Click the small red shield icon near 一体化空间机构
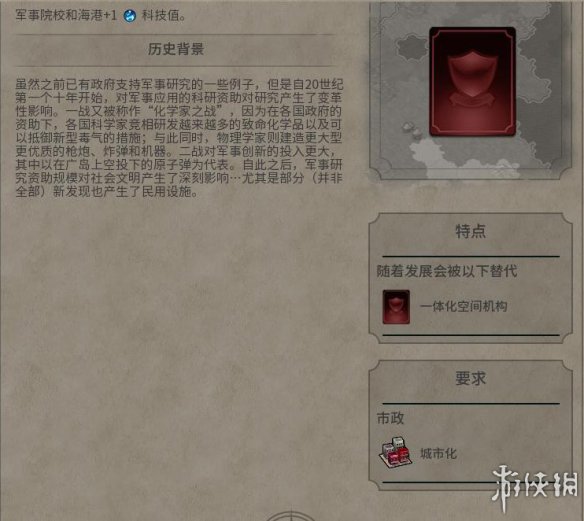 click(x=396, y=307)
